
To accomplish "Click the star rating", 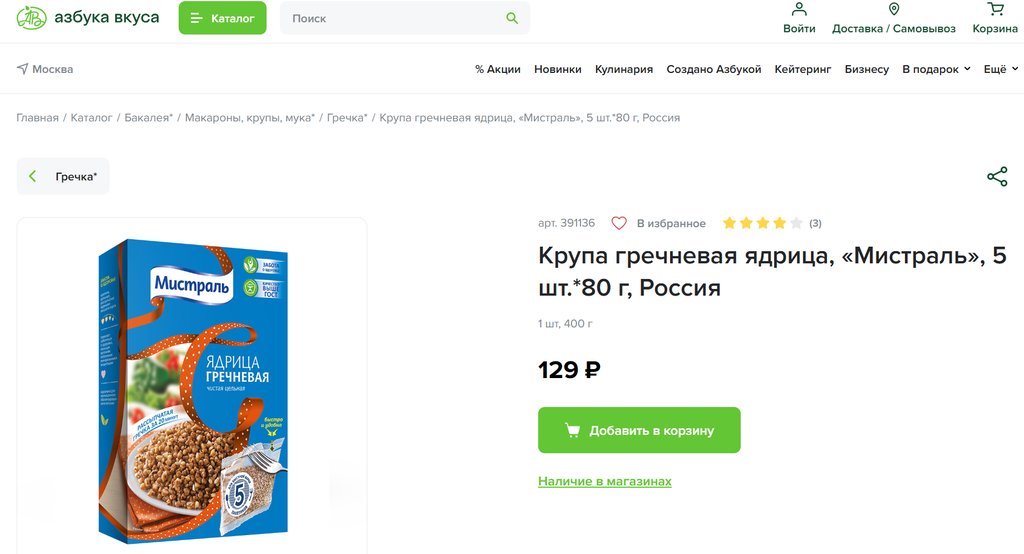I will 762,223.
